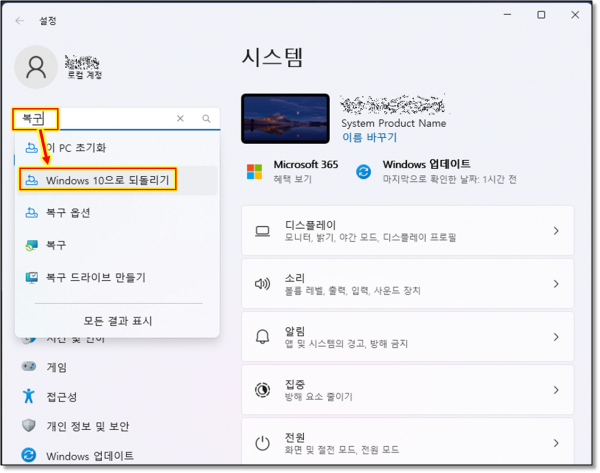Click the 접근성 icon in the sidebar
This screenshot has height=473, width=600.
pyautogui.click(x=29, y=396)
